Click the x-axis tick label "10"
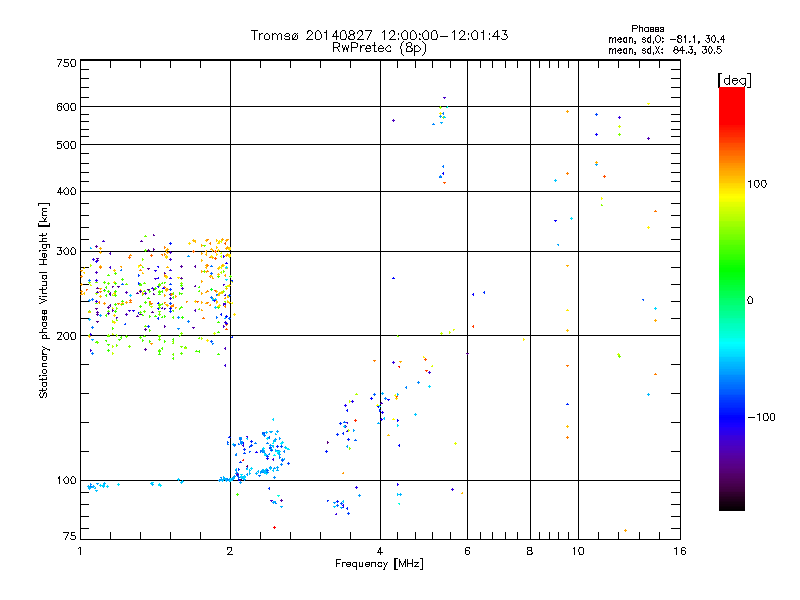The image size is (800, 600). pyautogui.click(x=578, y=551)
